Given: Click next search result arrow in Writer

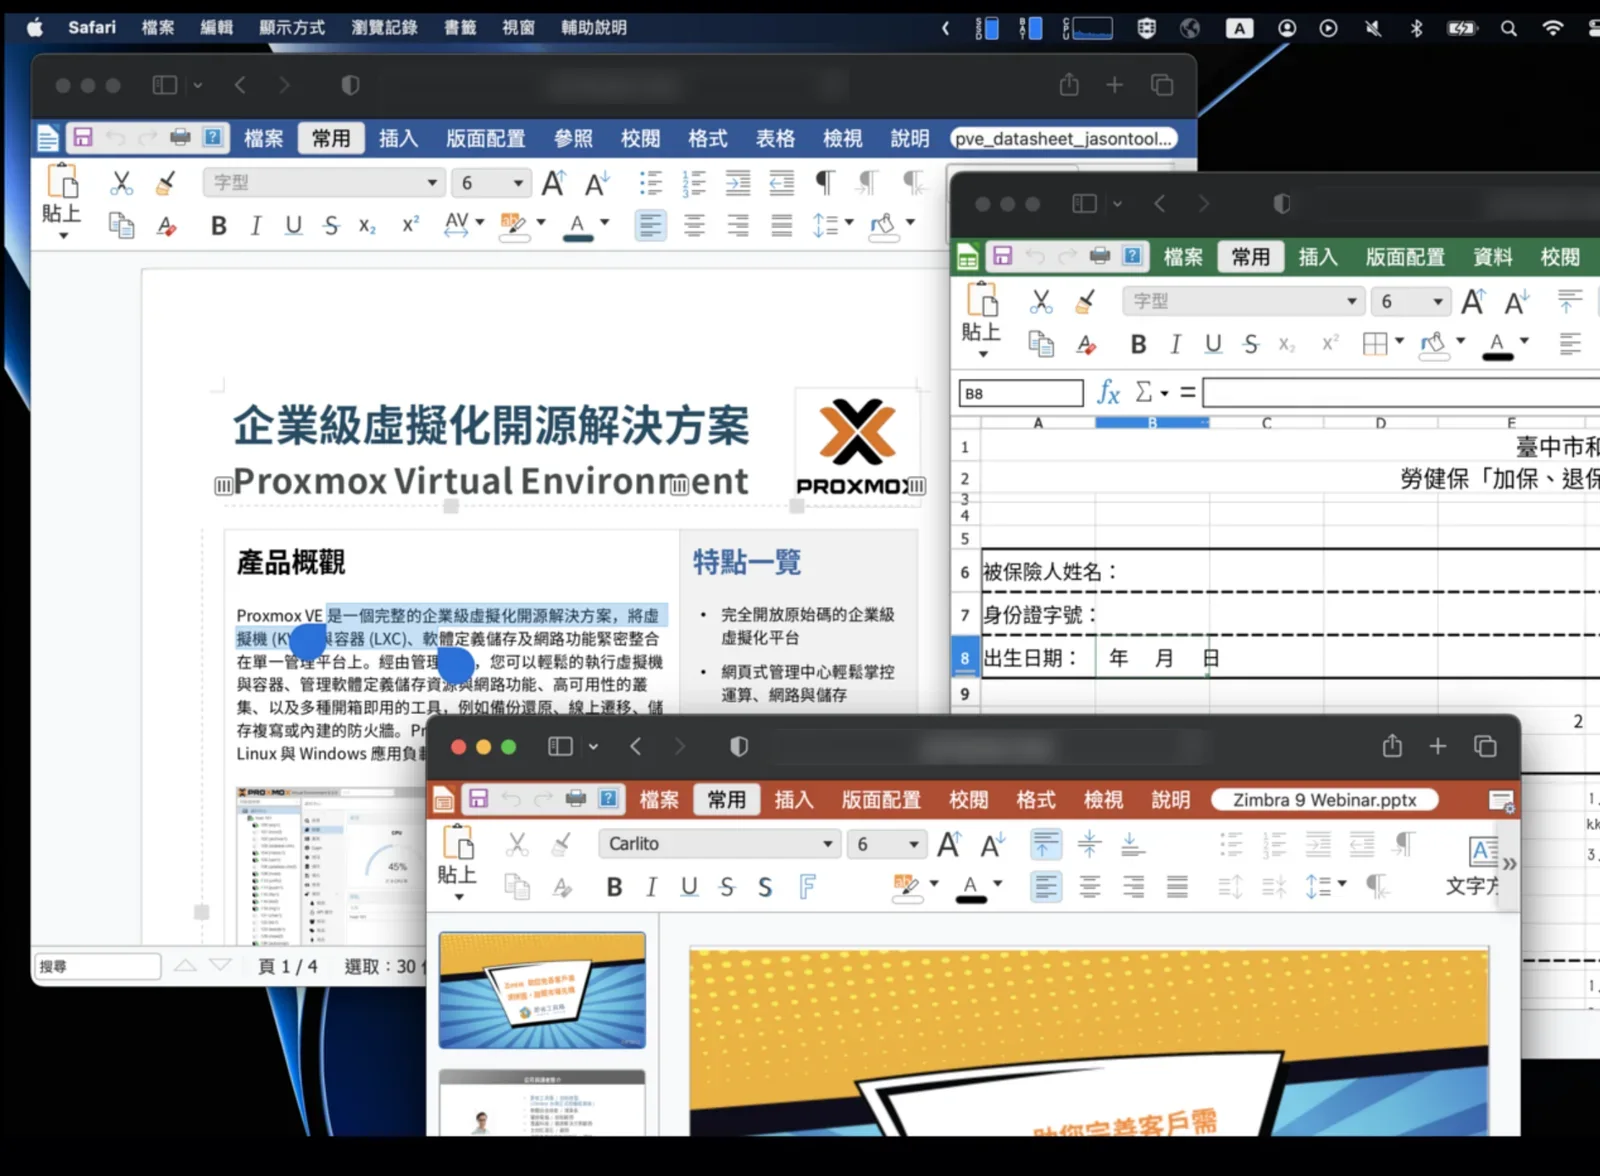Looking at the screenshot, I should pyautogui.click(x=221, y=965).
